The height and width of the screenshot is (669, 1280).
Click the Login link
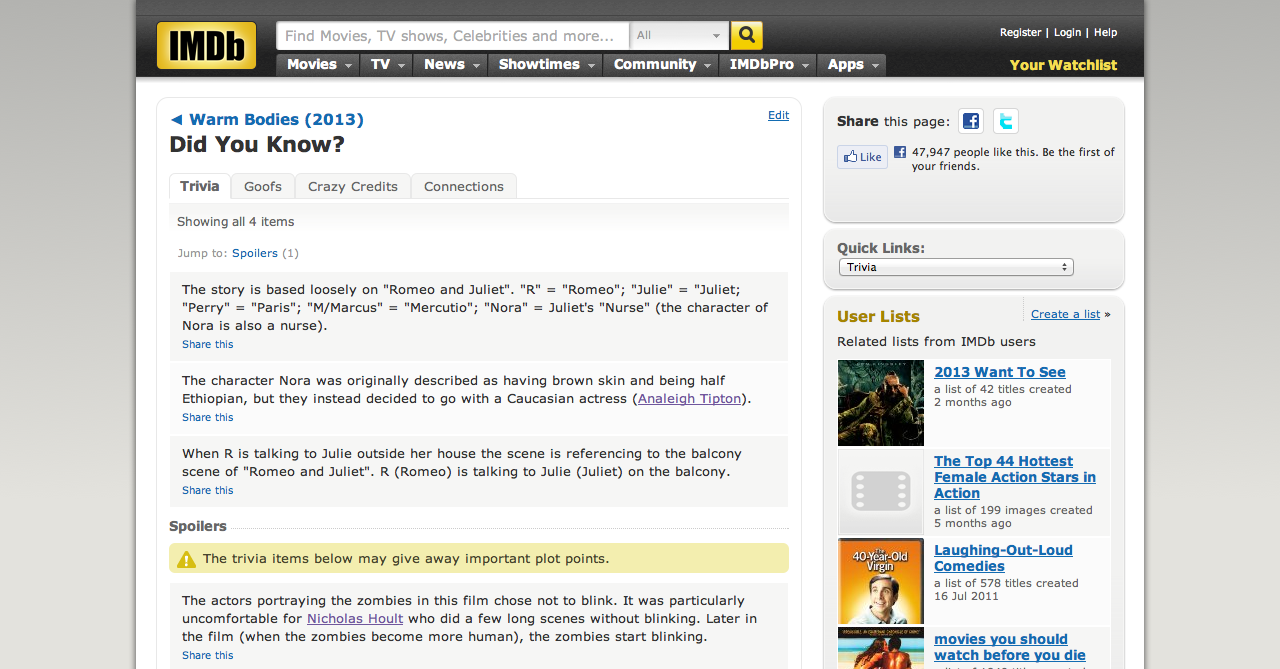tap(1067, 33)
